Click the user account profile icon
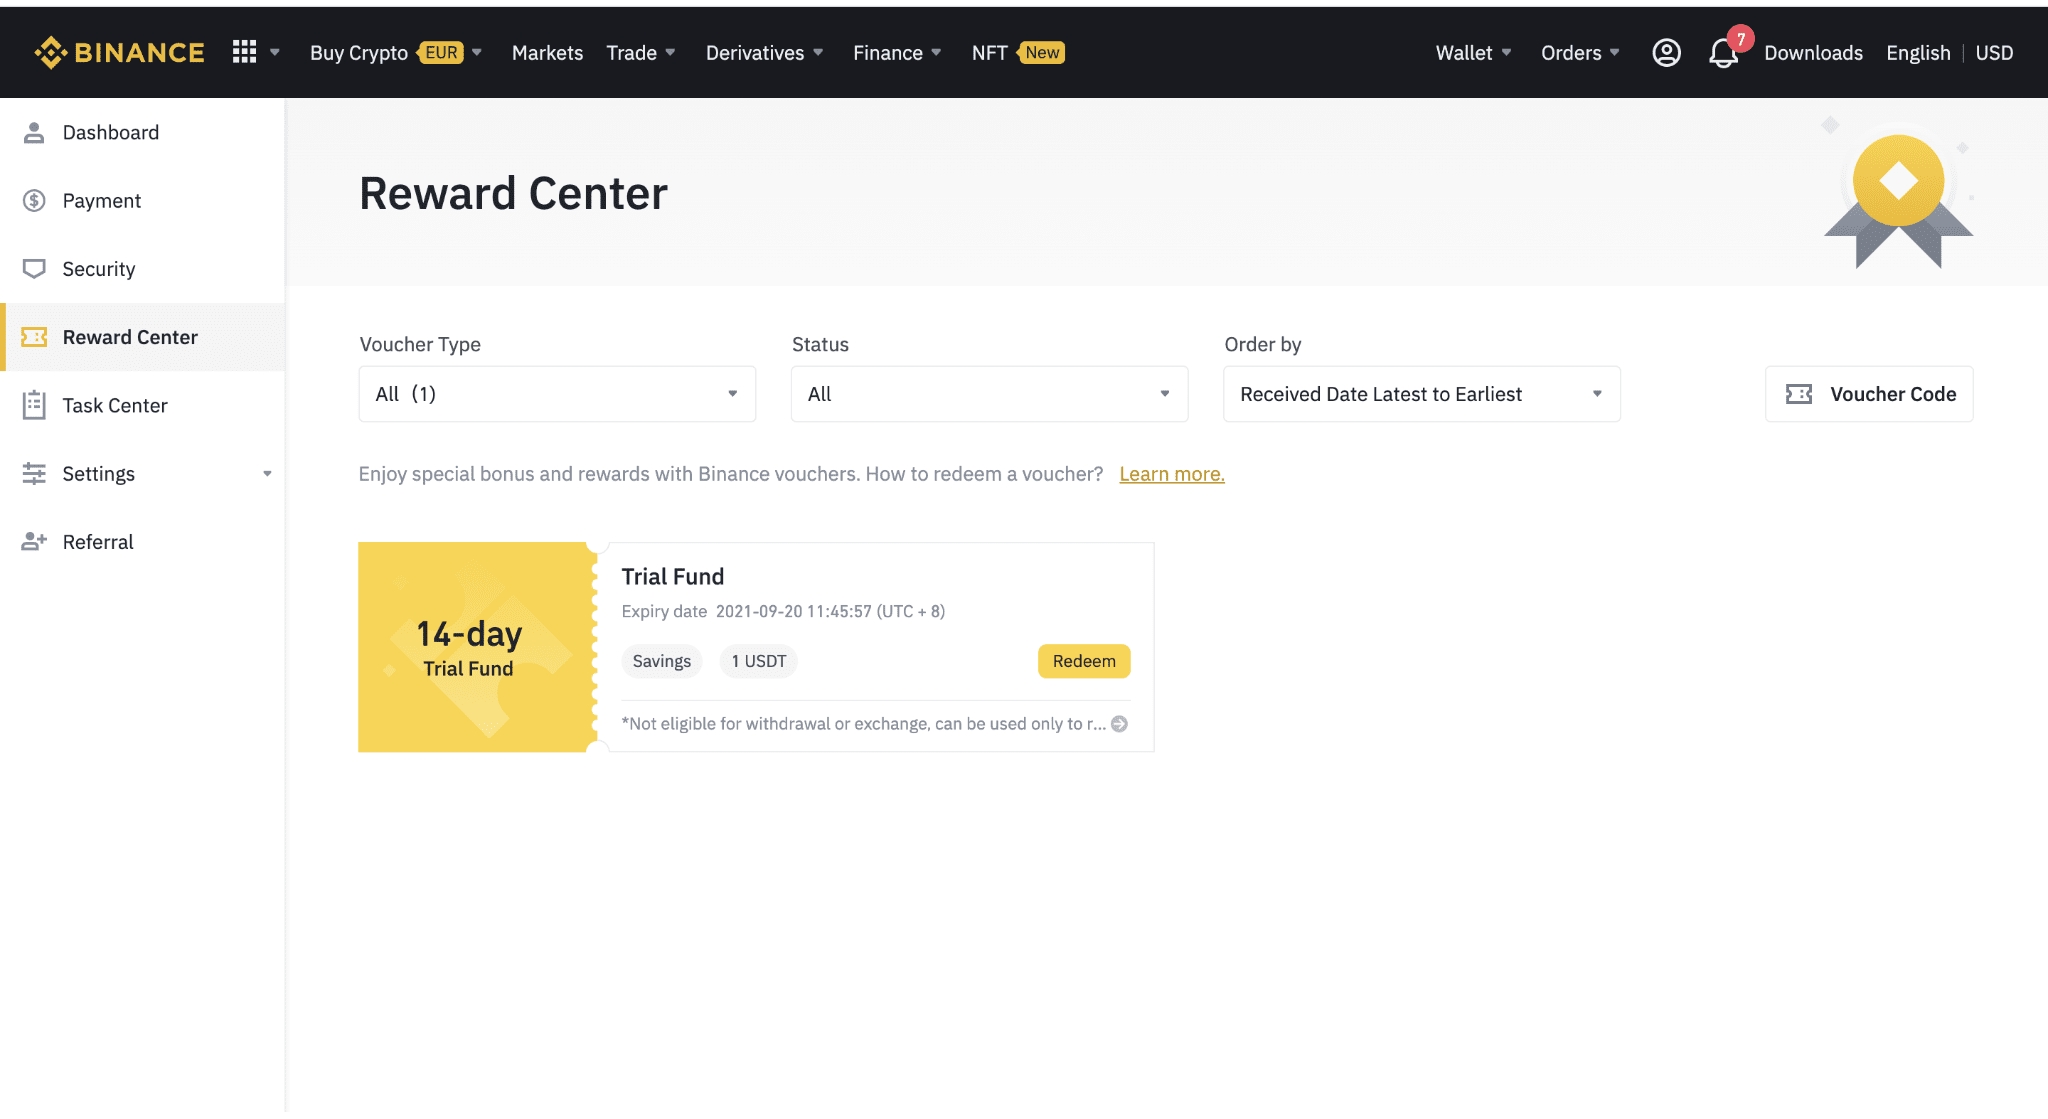The width and height of the screenshot is (2048, 1119). click(1666, 53)
